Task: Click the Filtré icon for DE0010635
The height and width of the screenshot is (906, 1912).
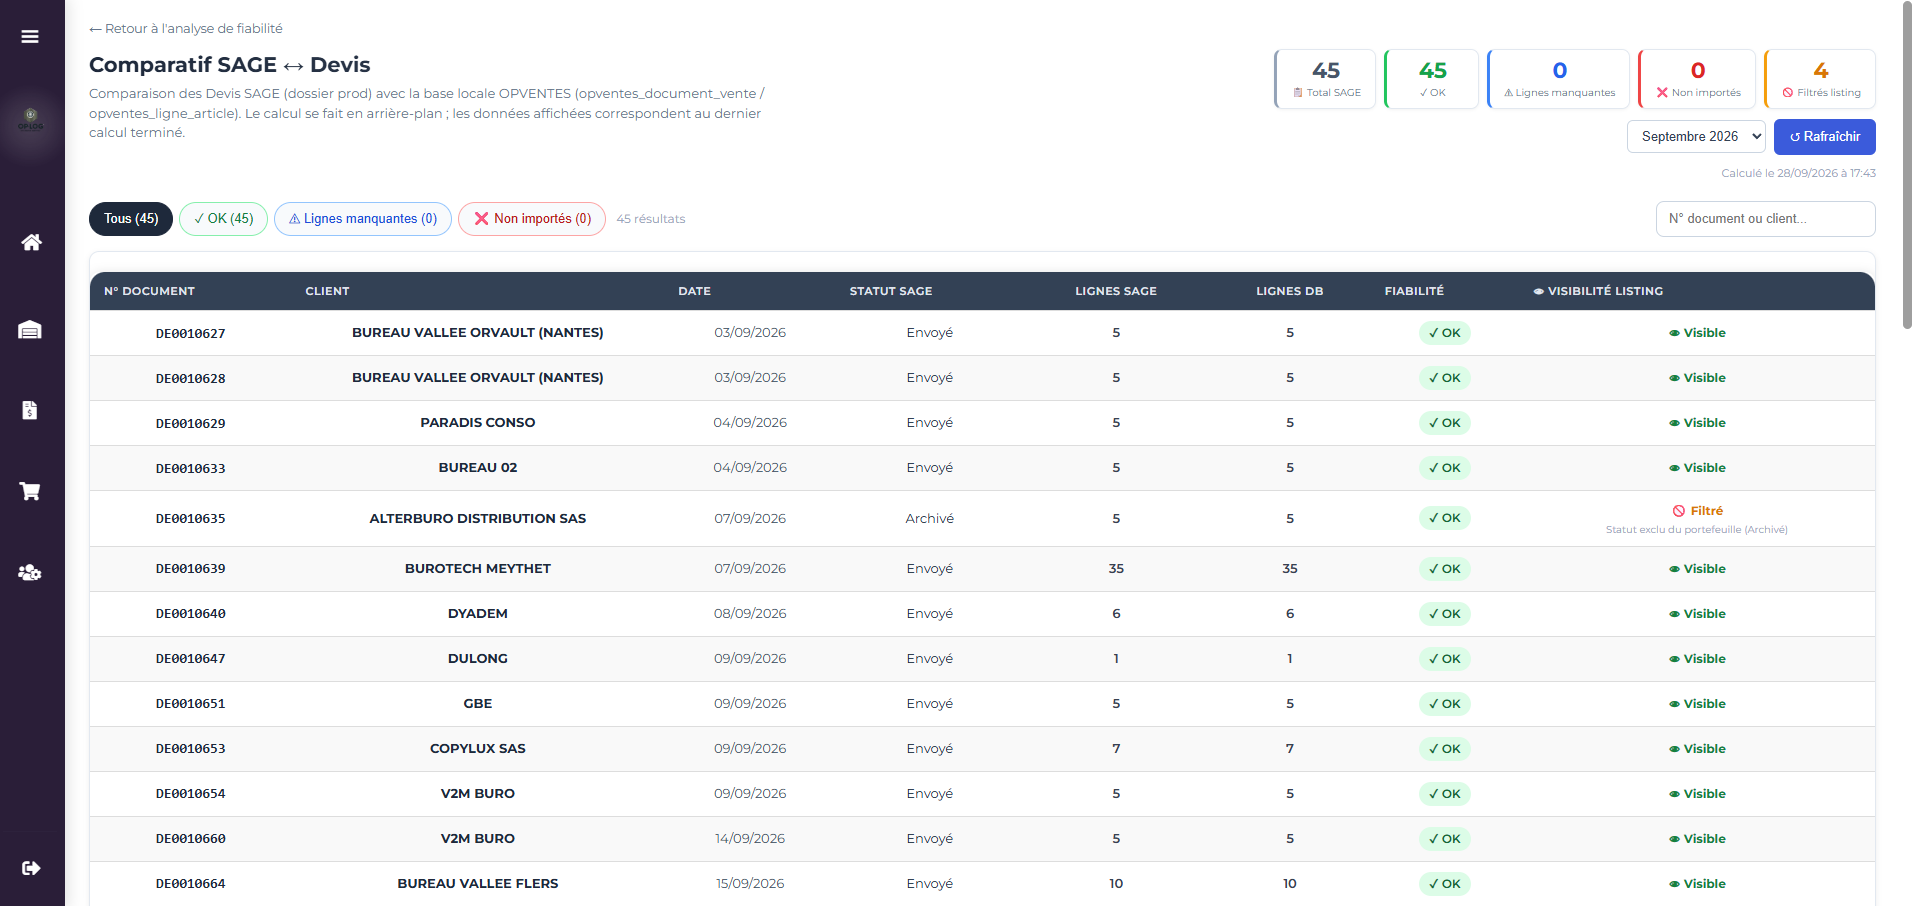Action: click(1679, 511)
